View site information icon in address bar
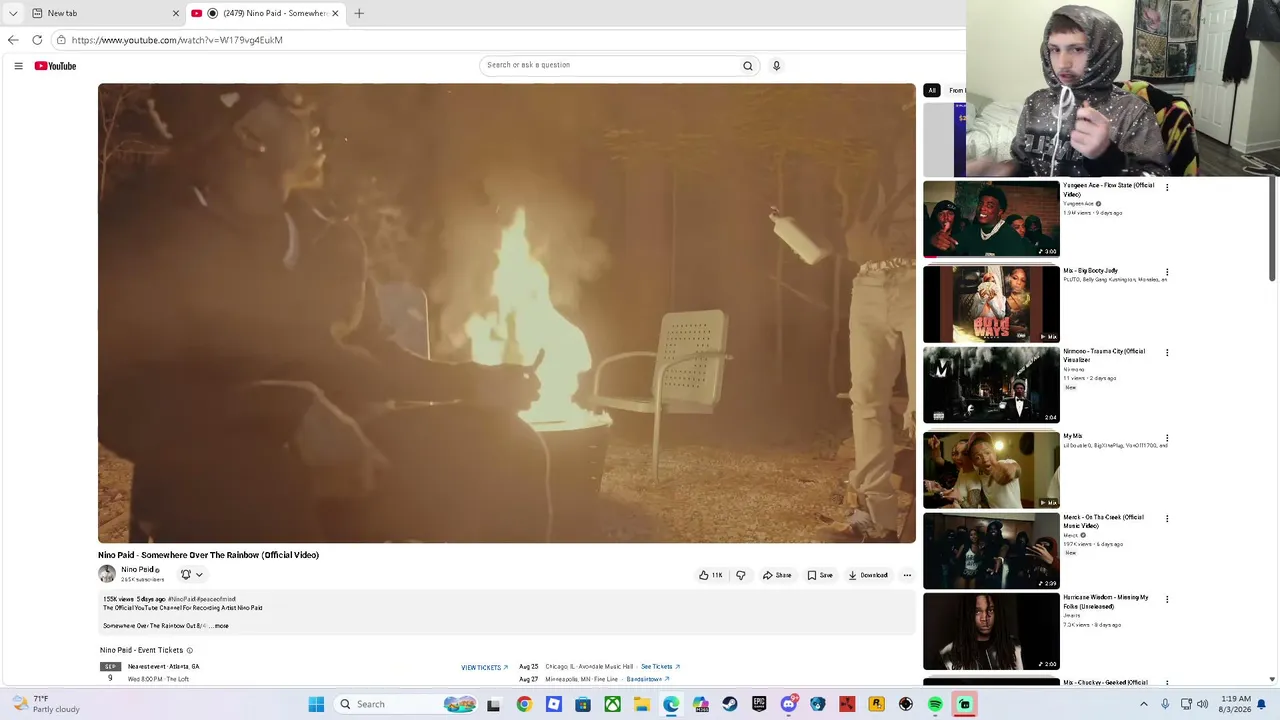This screenshot has width=1280, height=720. pos(61,40)
